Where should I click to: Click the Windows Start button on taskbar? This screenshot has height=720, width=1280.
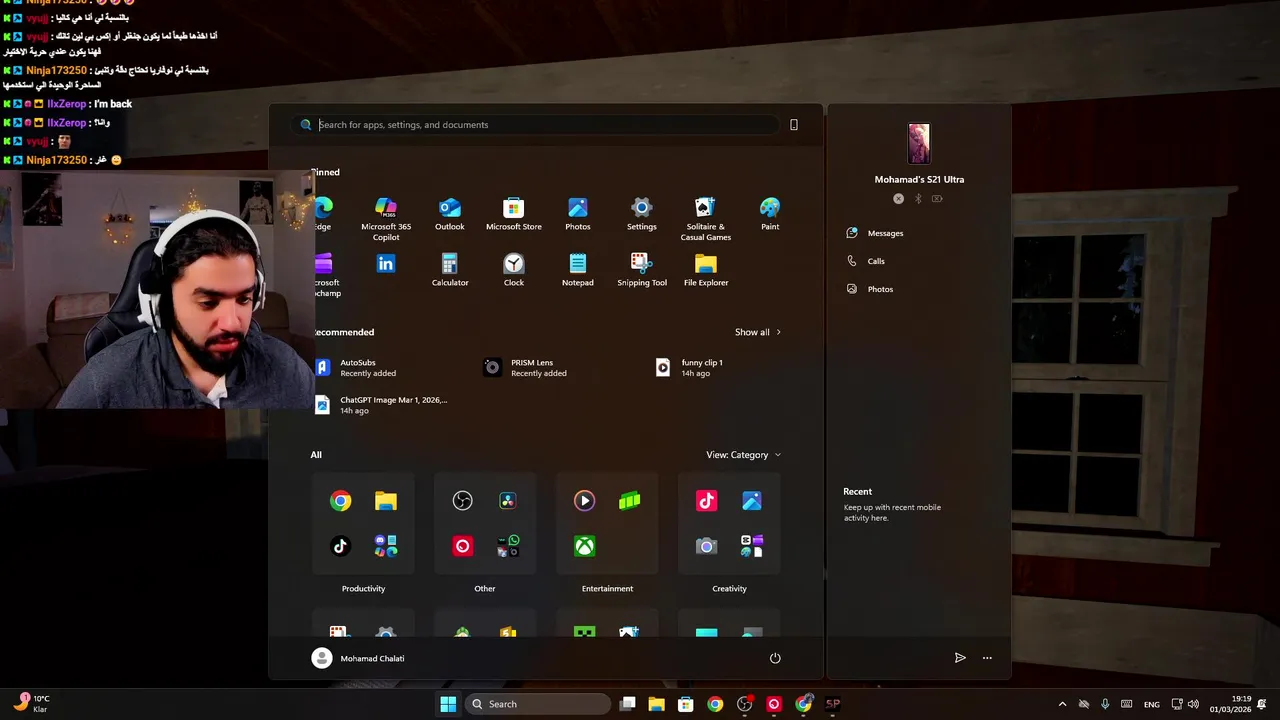(448, 704)
